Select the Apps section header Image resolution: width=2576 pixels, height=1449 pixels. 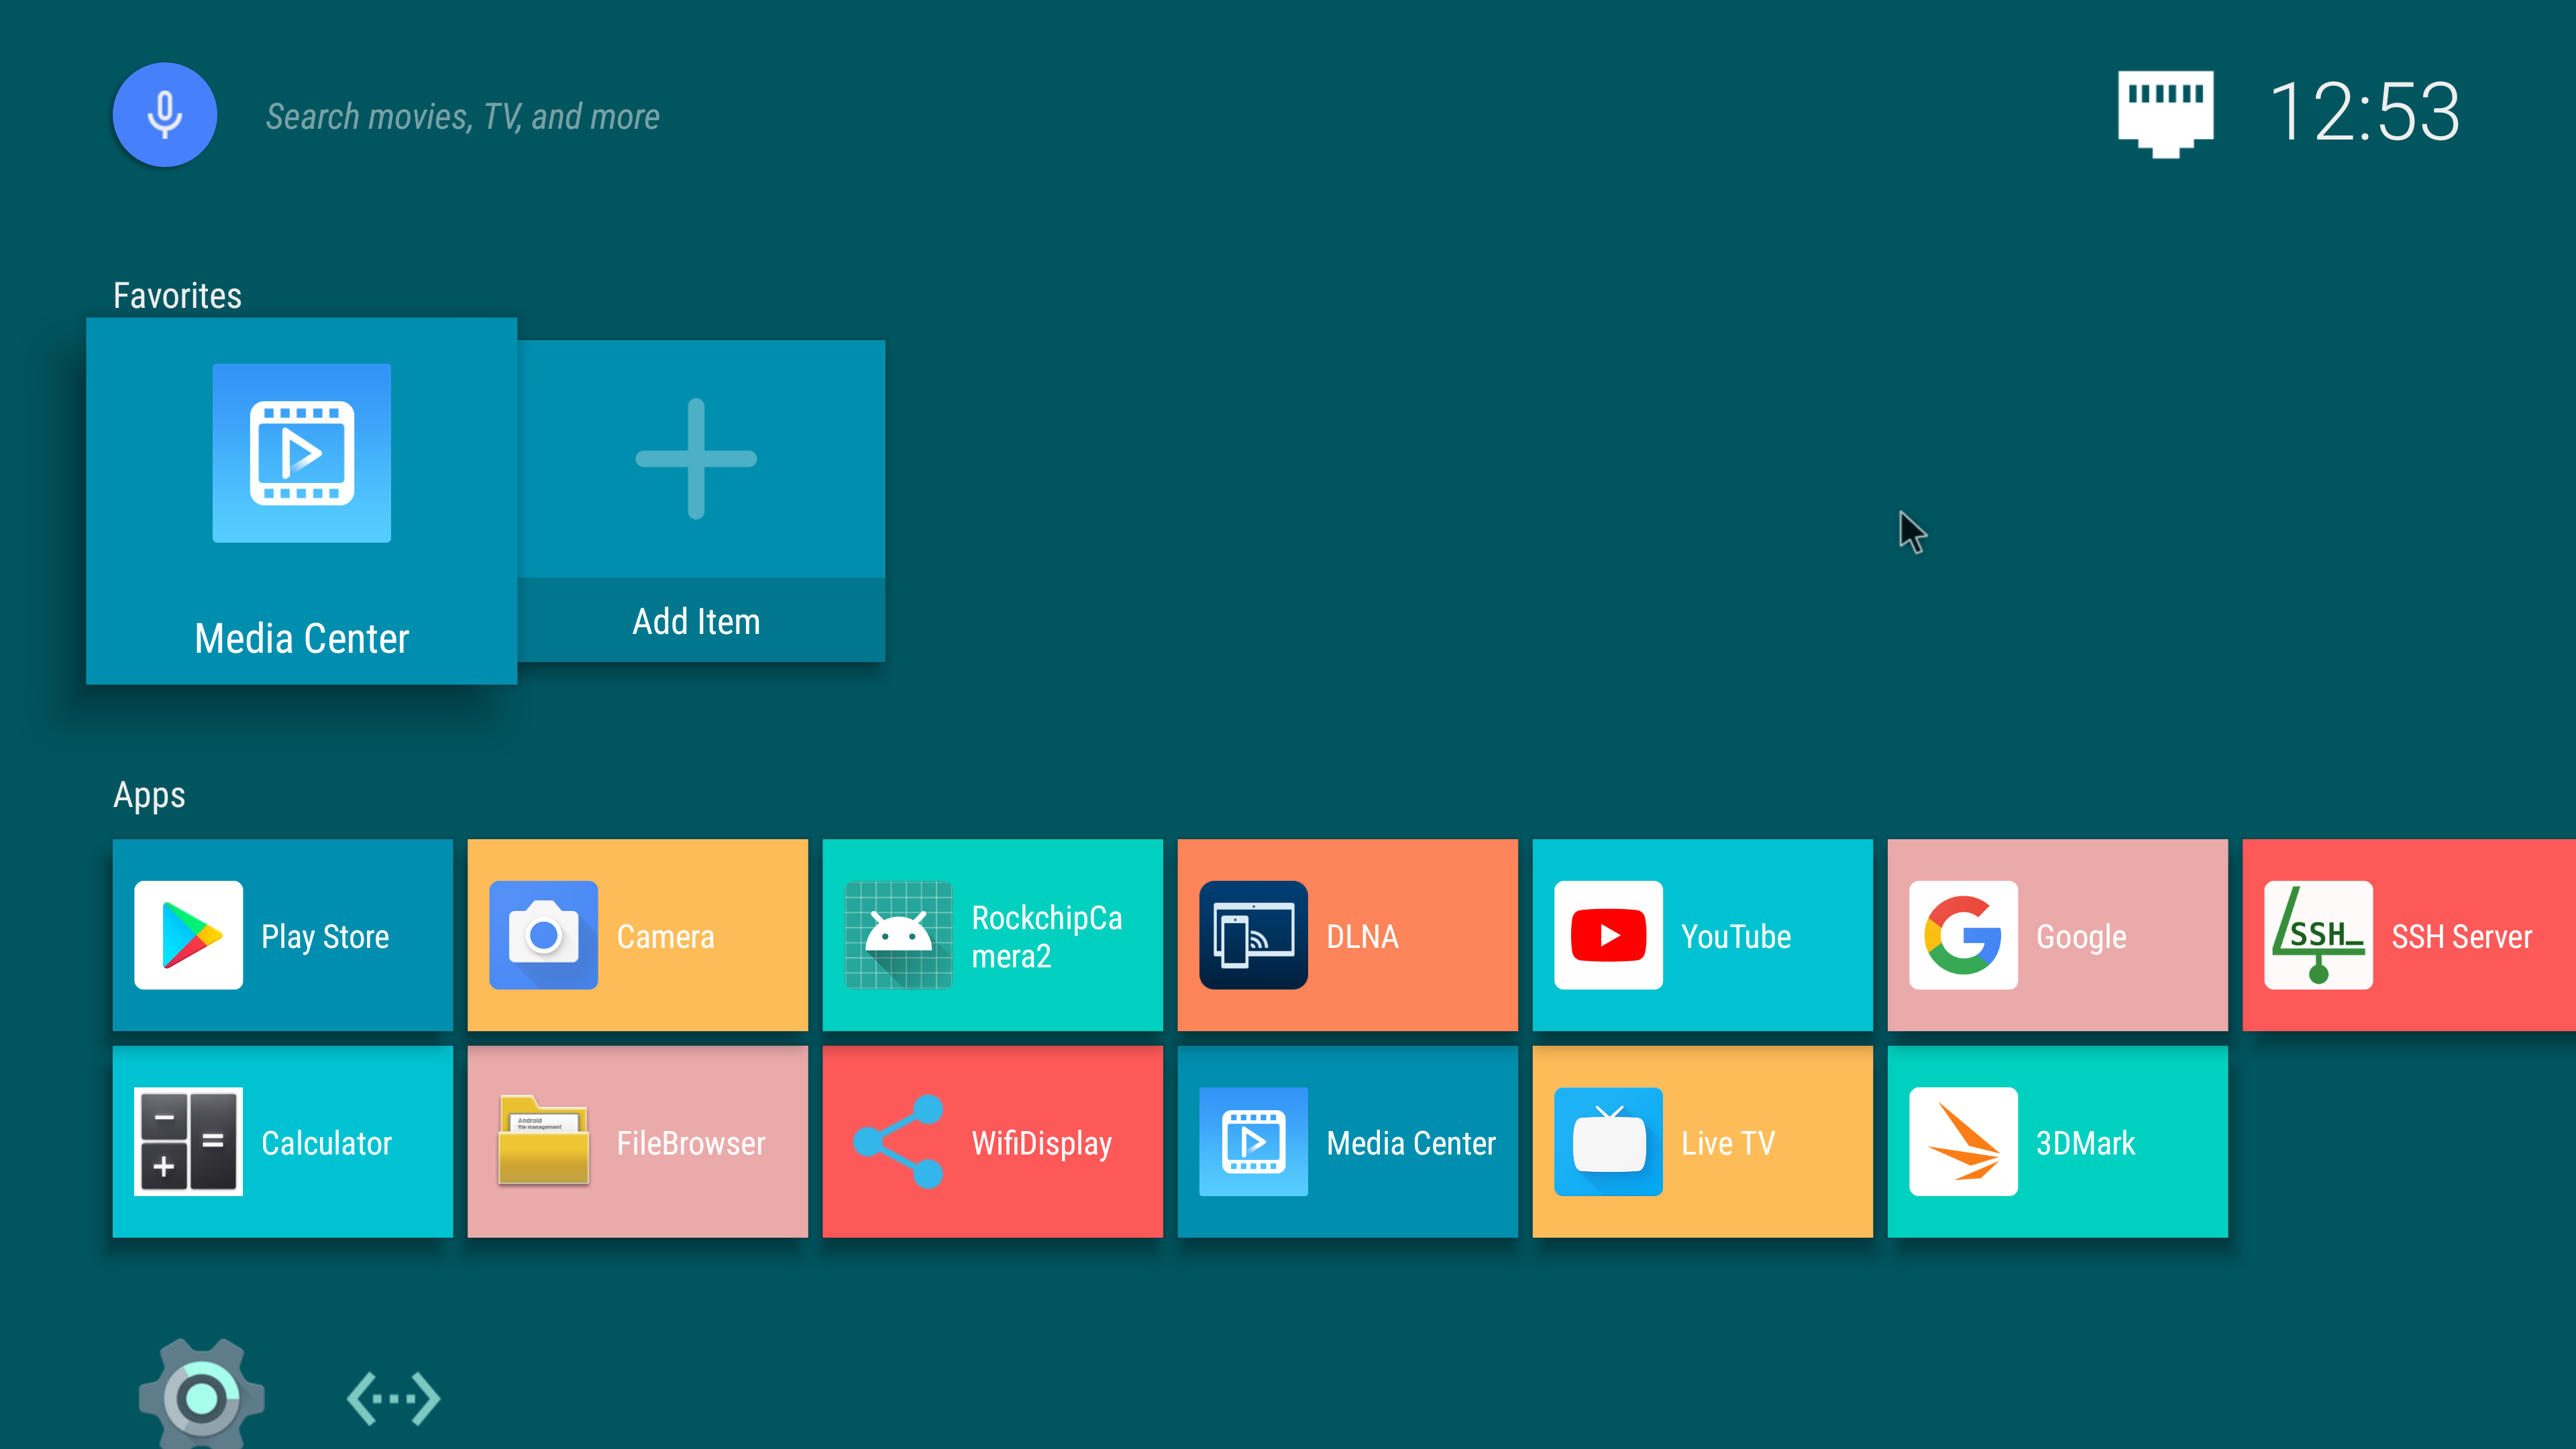pos(149,796)
